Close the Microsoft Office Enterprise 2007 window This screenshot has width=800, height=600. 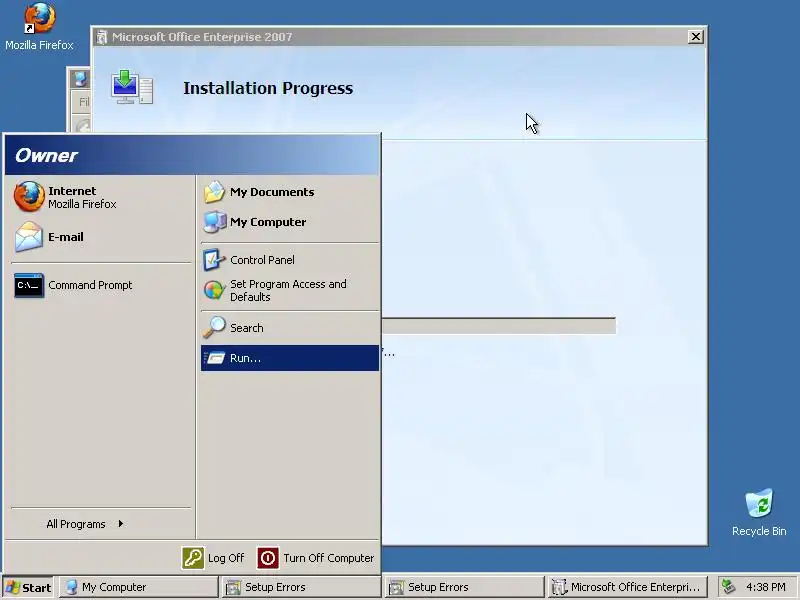point(695,37)
